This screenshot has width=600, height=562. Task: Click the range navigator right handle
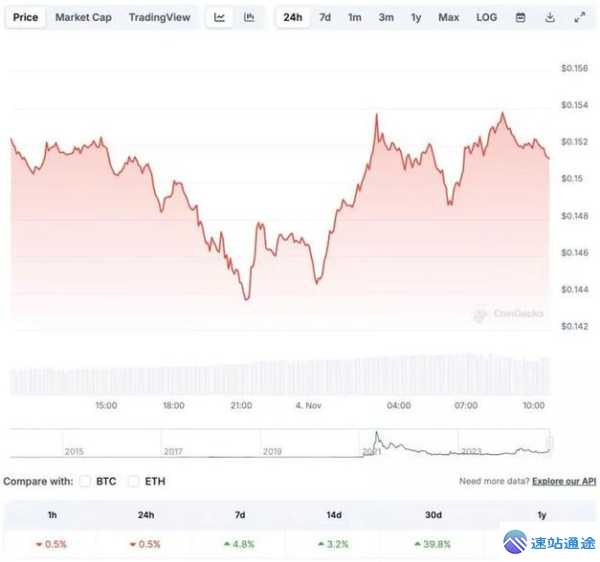tap(551, 442)
